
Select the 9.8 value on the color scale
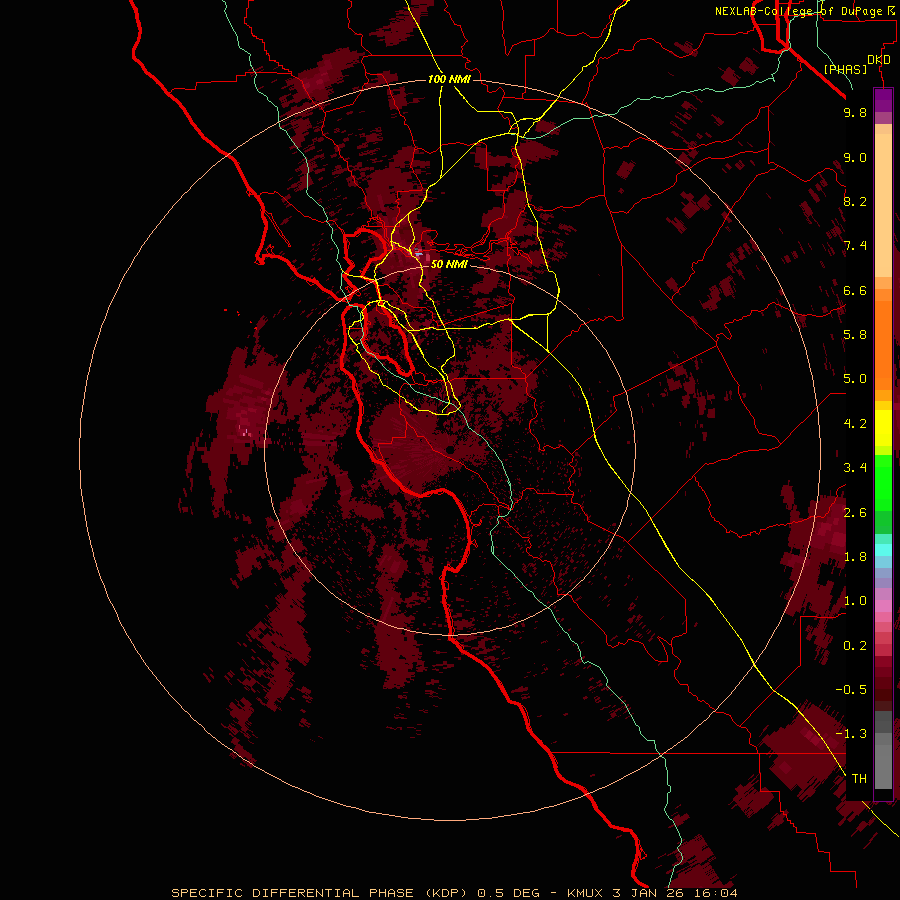point(855,112)
